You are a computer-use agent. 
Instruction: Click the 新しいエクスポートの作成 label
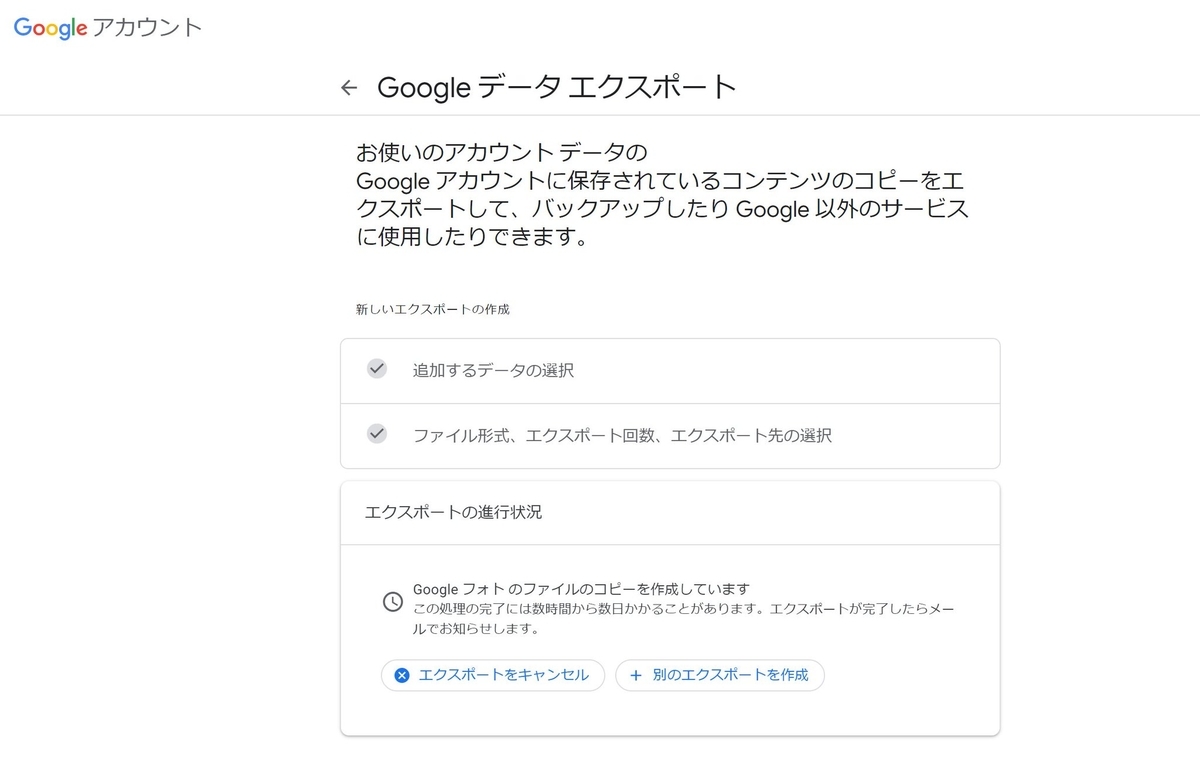tap(433, 310)
